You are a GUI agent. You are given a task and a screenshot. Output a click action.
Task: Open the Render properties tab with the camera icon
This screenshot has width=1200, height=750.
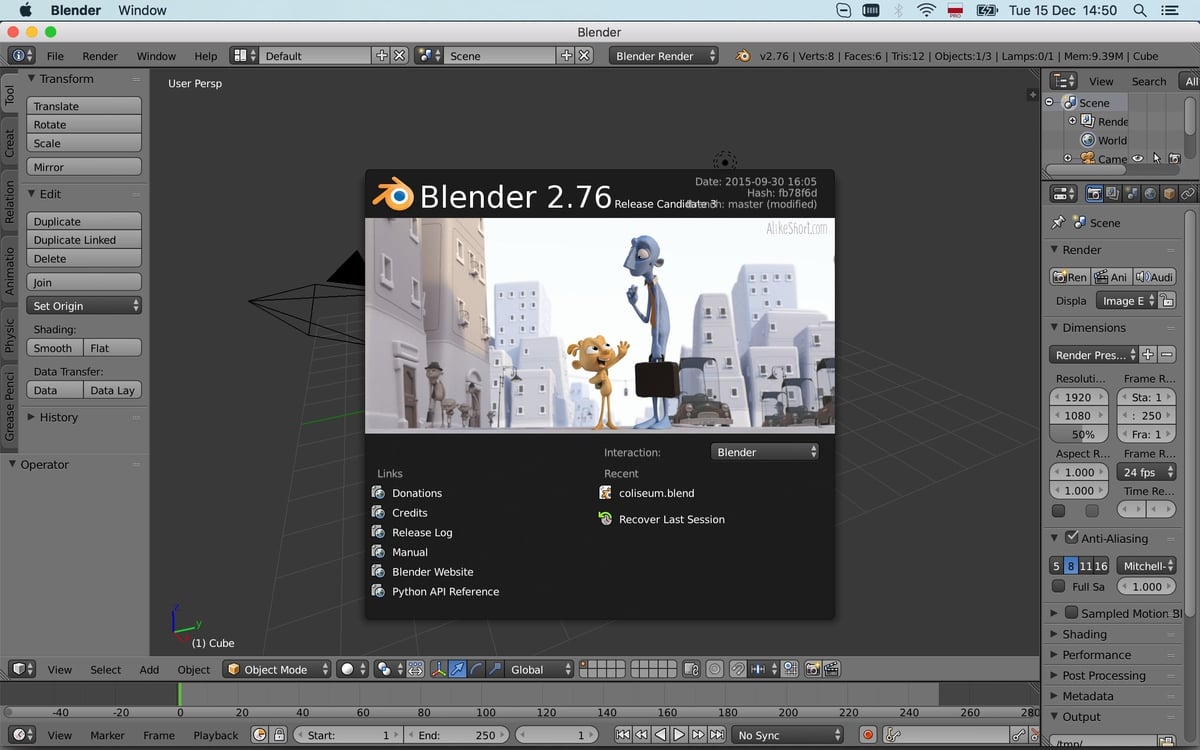click(1094, 193)
